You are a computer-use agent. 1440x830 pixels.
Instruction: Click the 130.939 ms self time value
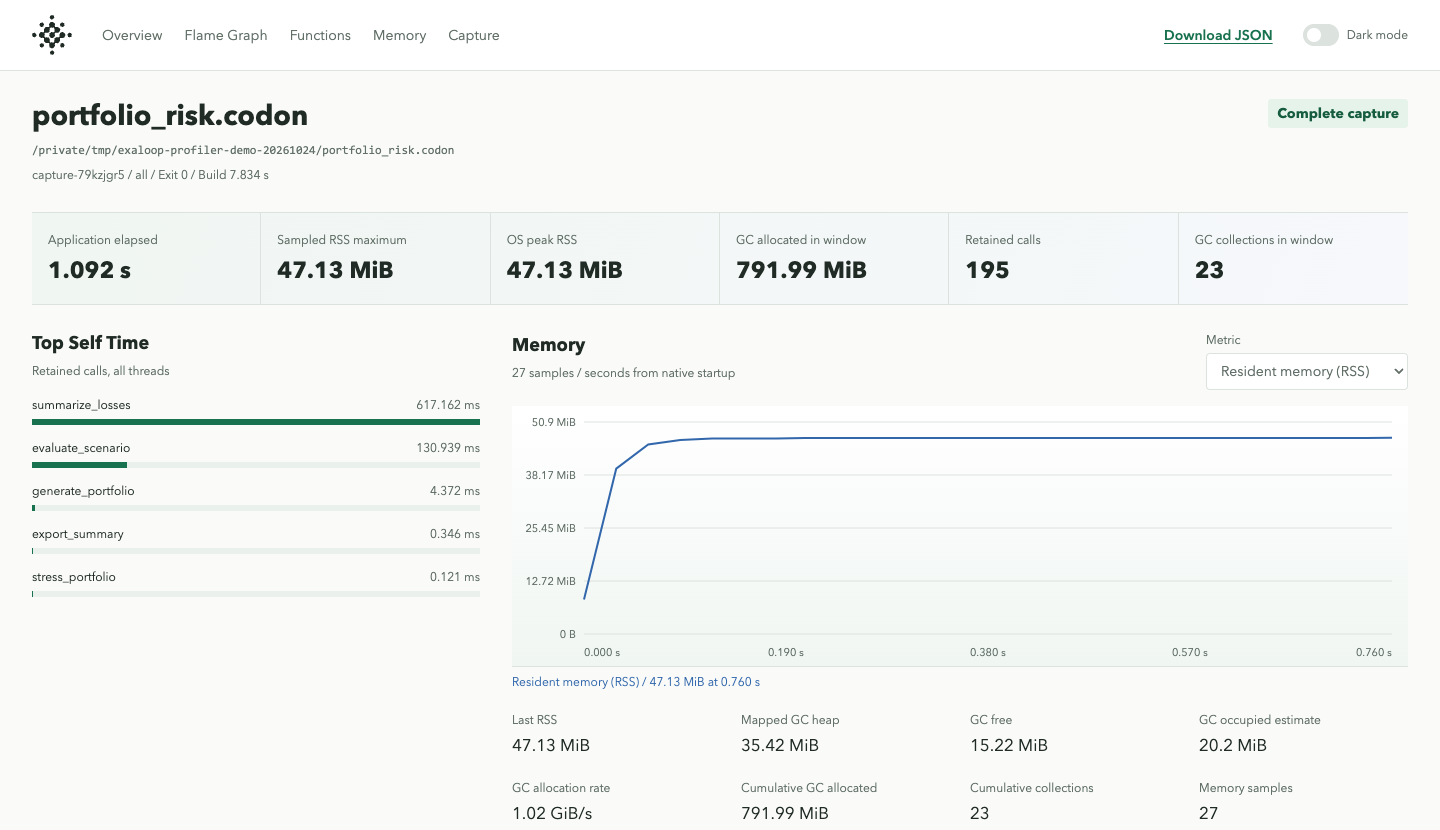pyautogui.click(x=448, y=448)
